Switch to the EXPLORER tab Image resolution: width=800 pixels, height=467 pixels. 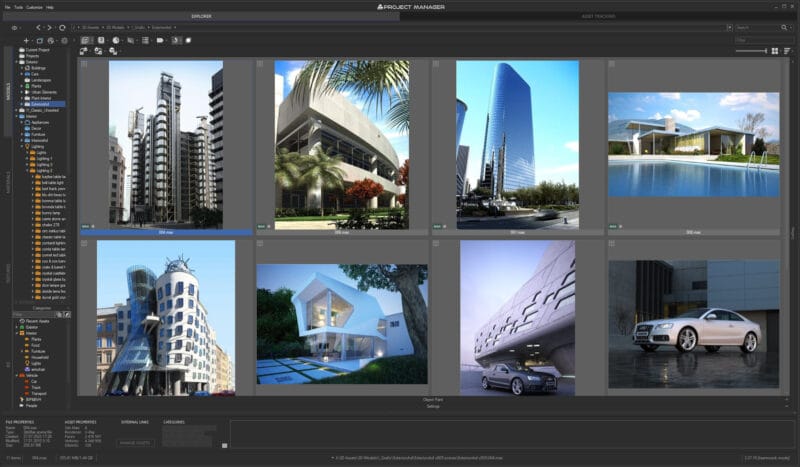(202, 16)
